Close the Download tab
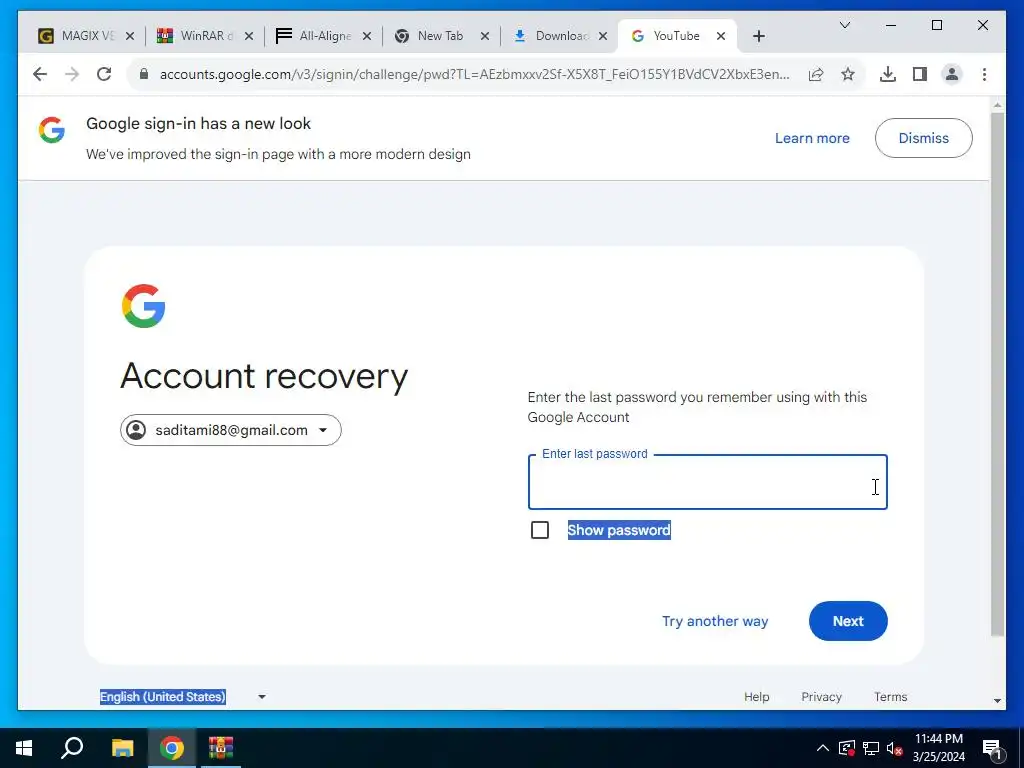Screen dimensions: 1024x768 point(603,37)
